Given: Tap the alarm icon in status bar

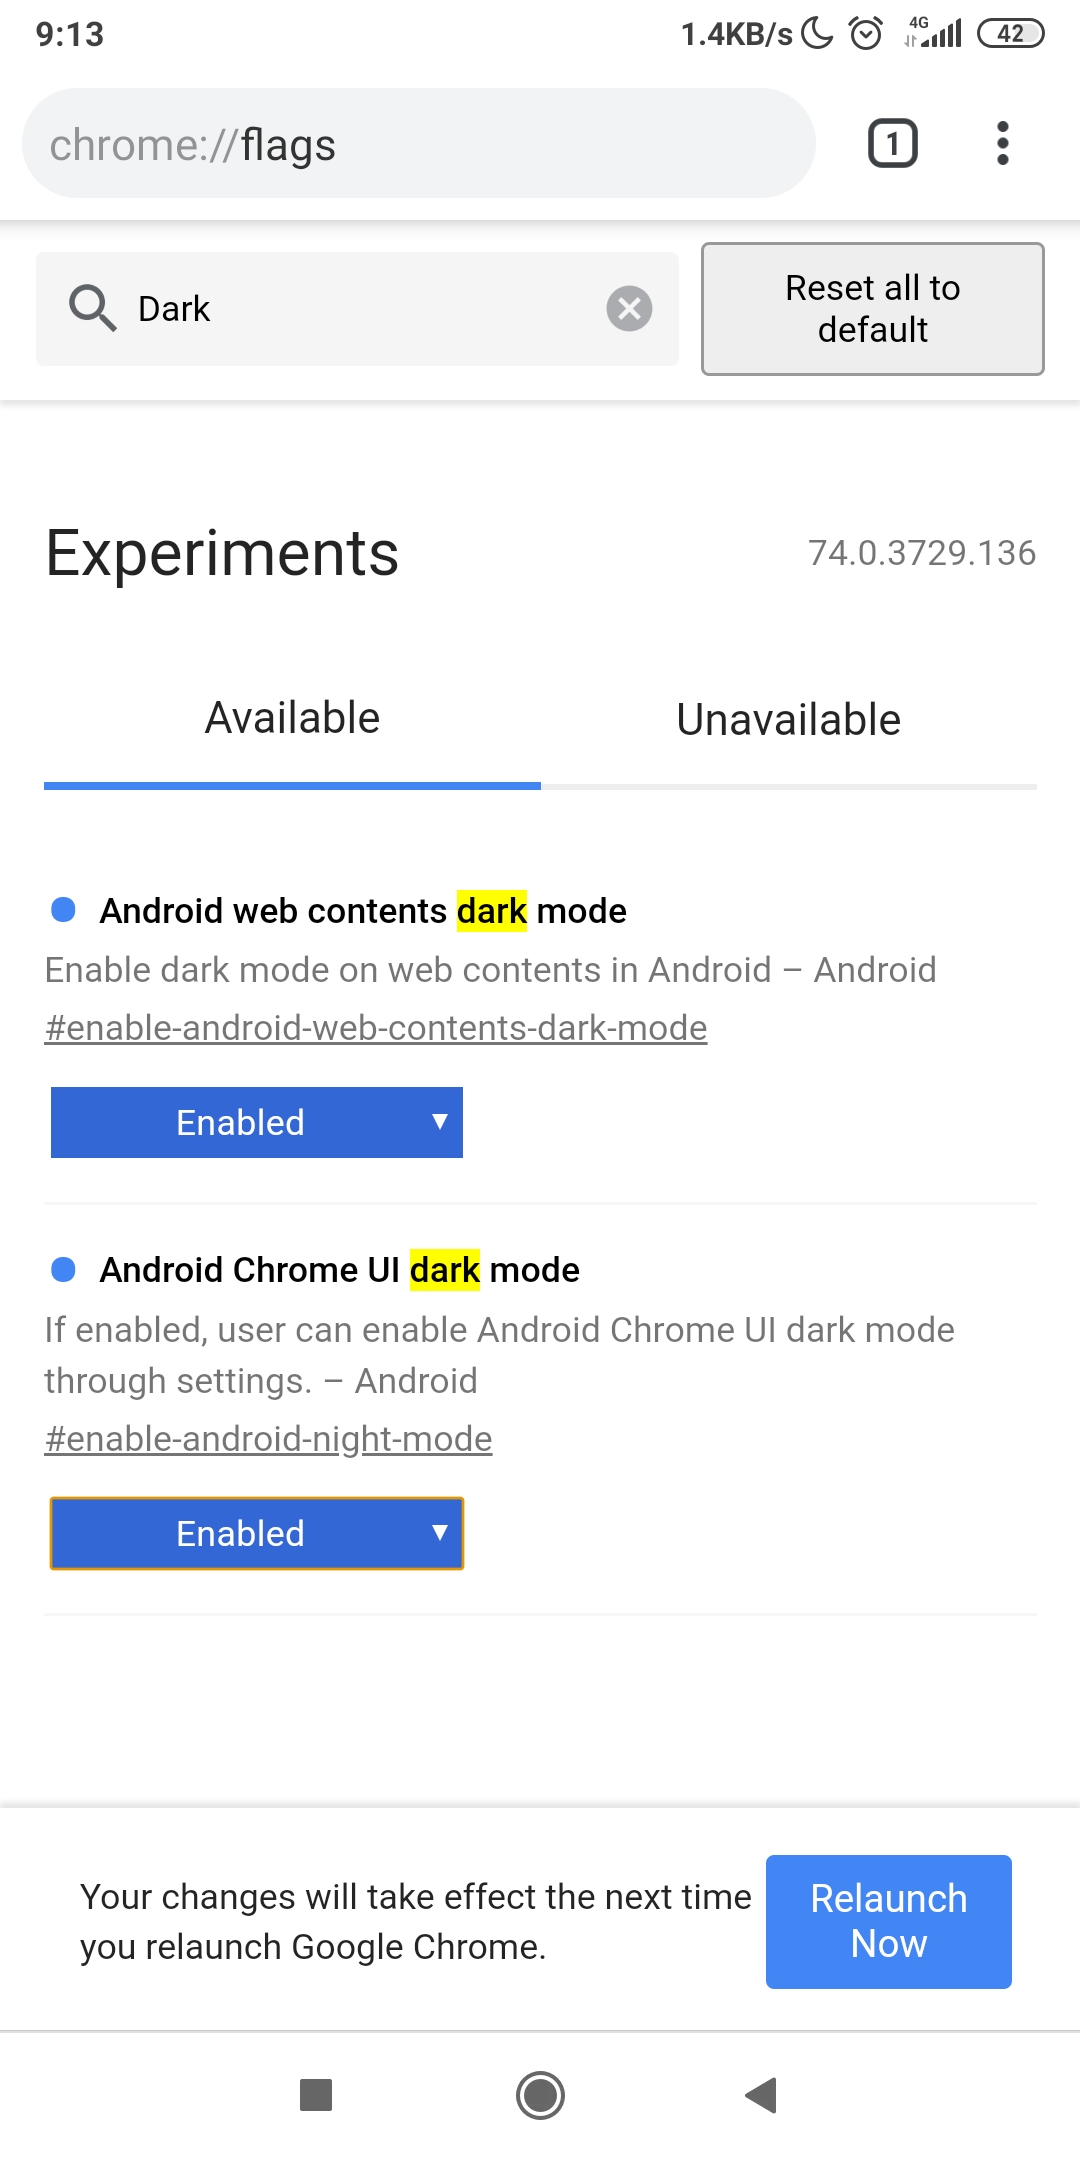Looking at the screenshot, I should [866, 34].
